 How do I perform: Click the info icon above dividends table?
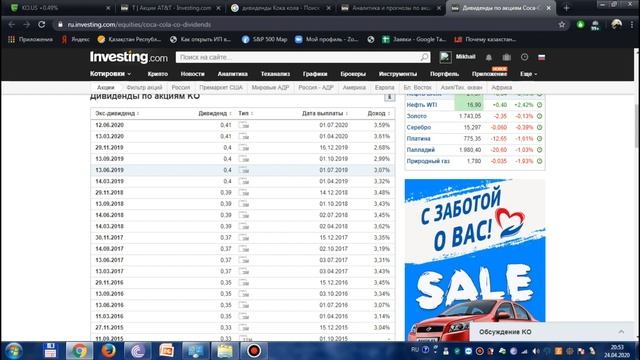389,97
